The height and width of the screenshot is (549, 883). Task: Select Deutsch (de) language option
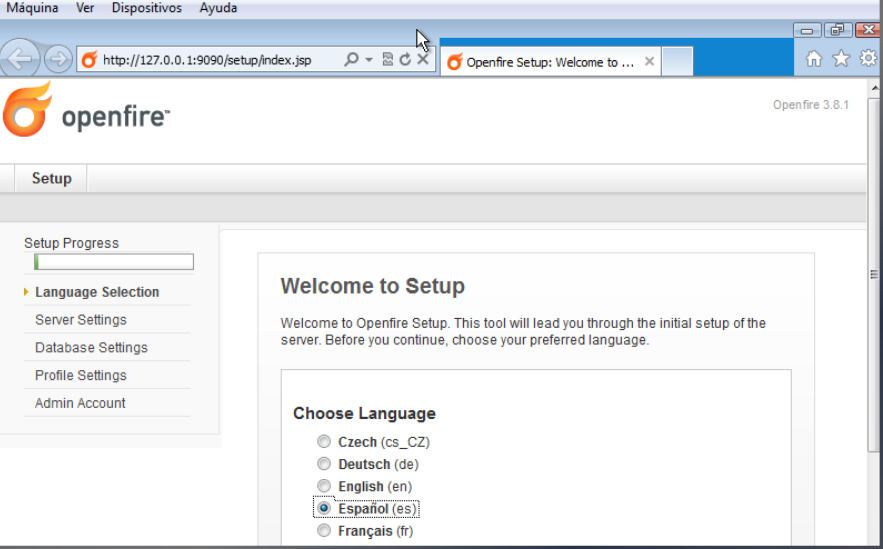click(323, 464)
